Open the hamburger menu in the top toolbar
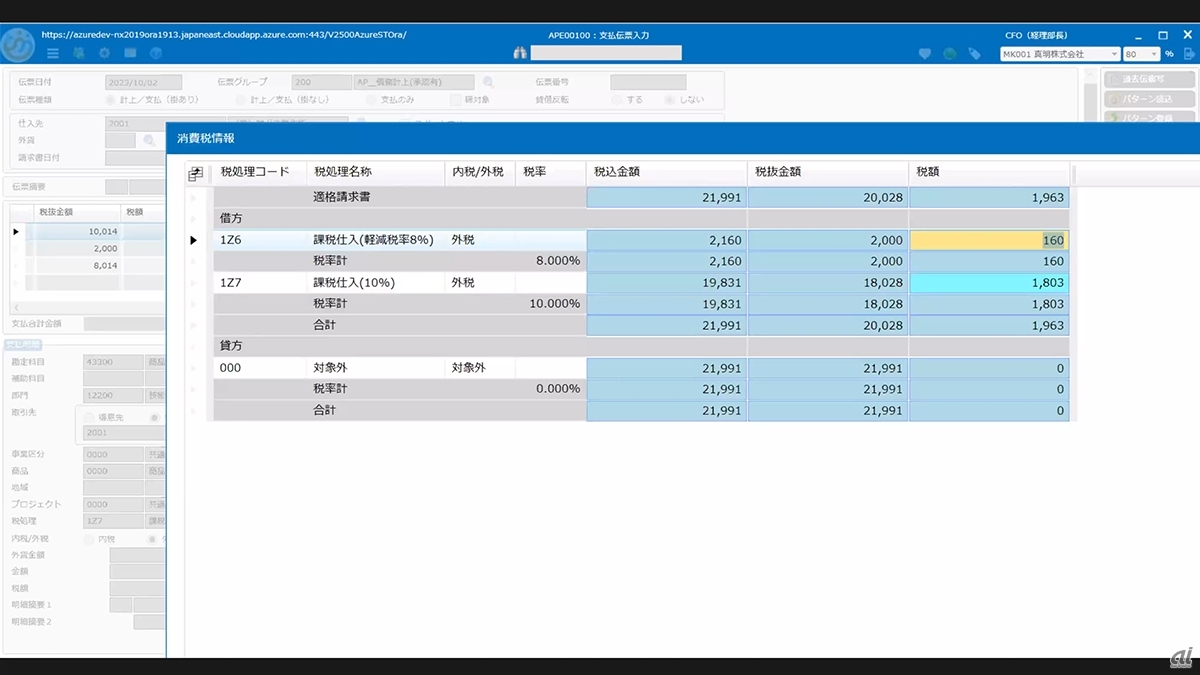1200x675 pixels. (53, 53)
